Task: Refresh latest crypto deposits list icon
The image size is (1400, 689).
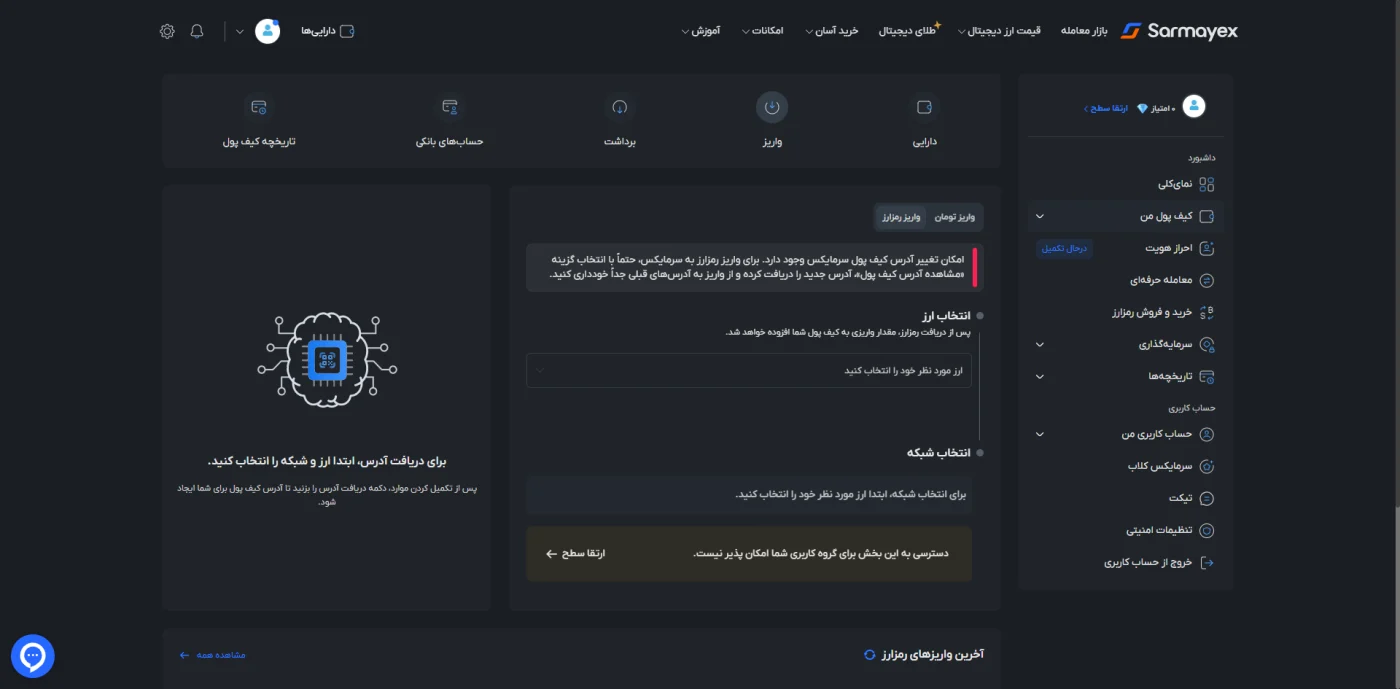Action: pos(869,655)
